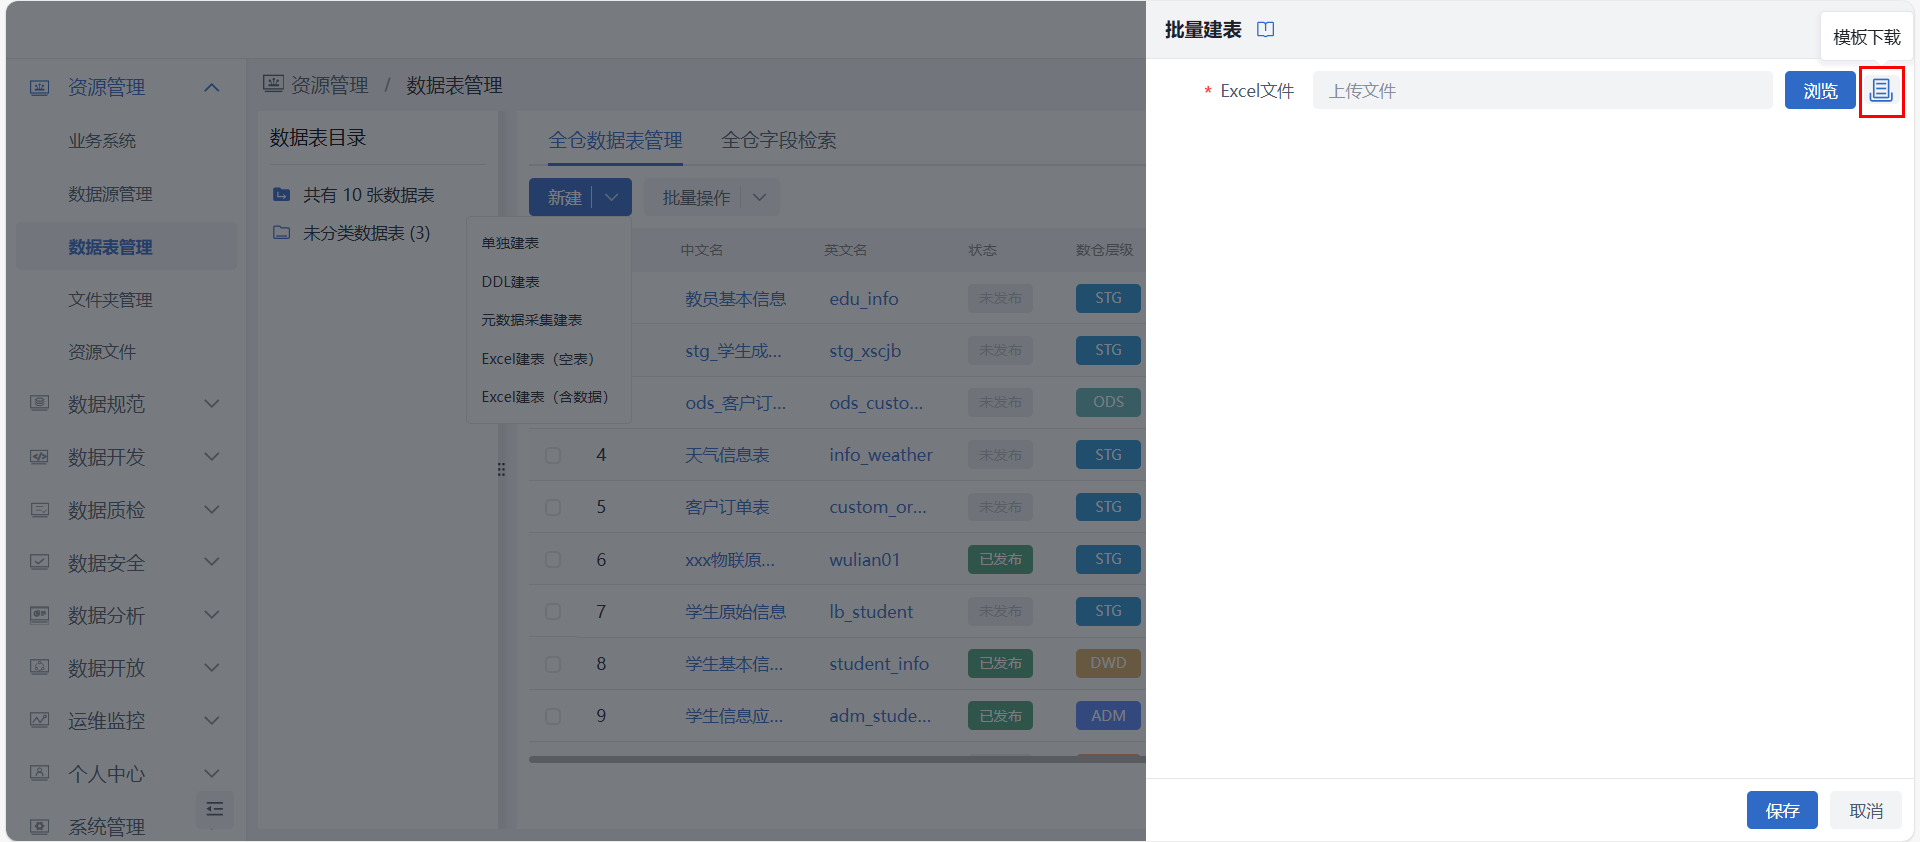Expand the 数据开发 menu chevron
The width and height of the screenshot is (1920, 842).
212,457
